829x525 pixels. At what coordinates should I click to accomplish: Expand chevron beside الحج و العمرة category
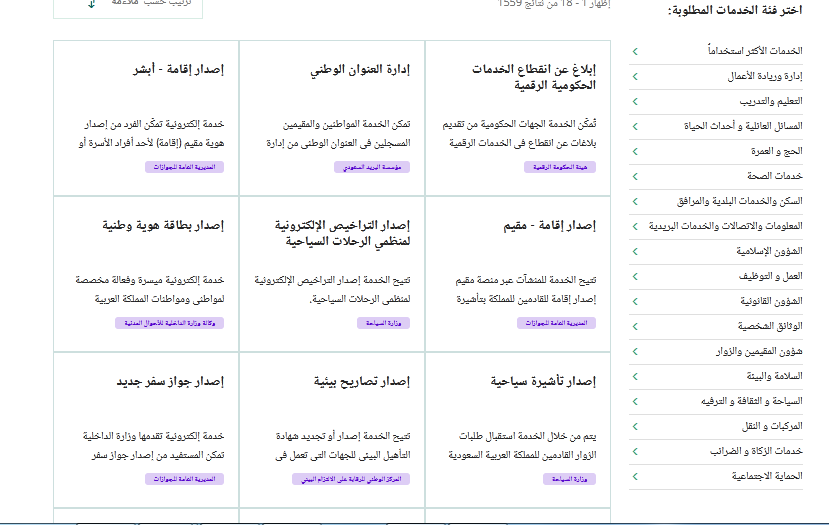tap(635, 152)
